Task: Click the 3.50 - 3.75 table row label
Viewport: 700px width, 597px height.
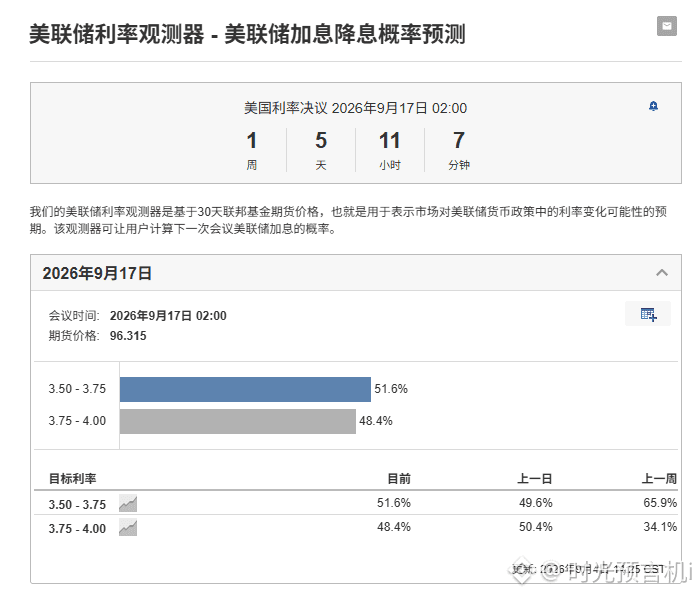Action: 77,505
